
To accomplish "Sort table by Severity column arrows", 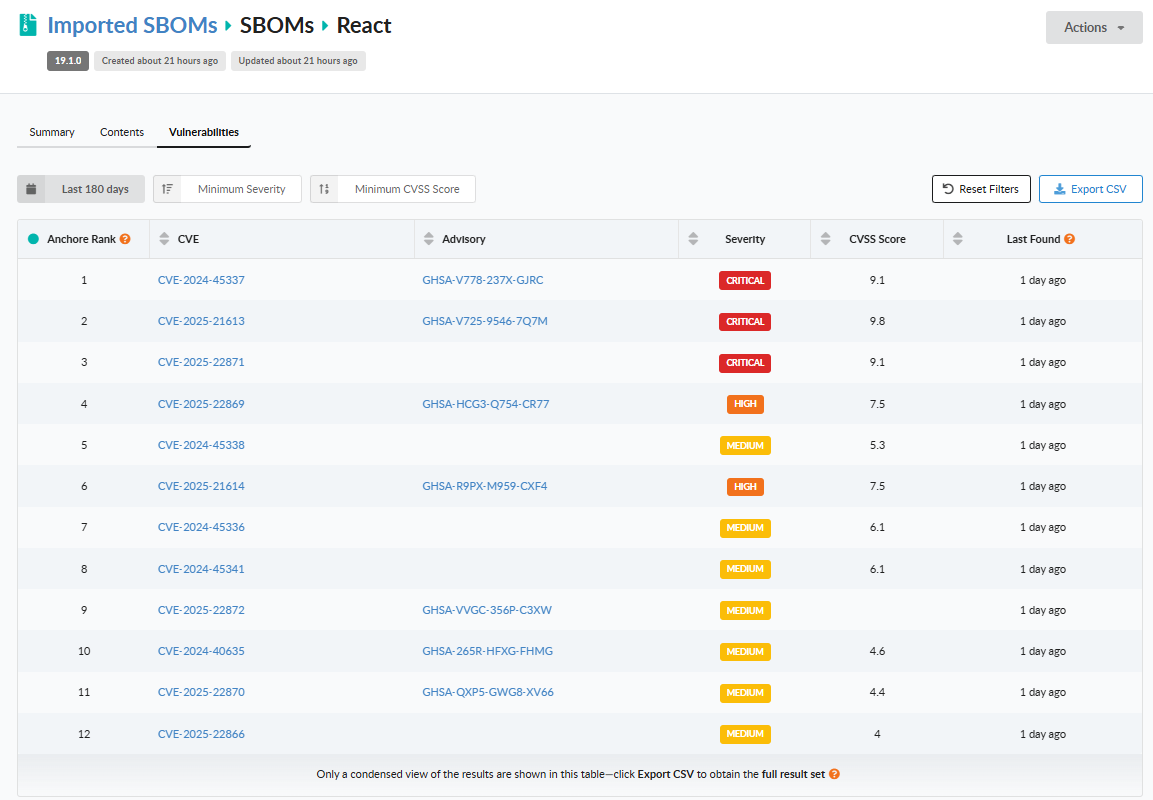I will click(693, 239).
